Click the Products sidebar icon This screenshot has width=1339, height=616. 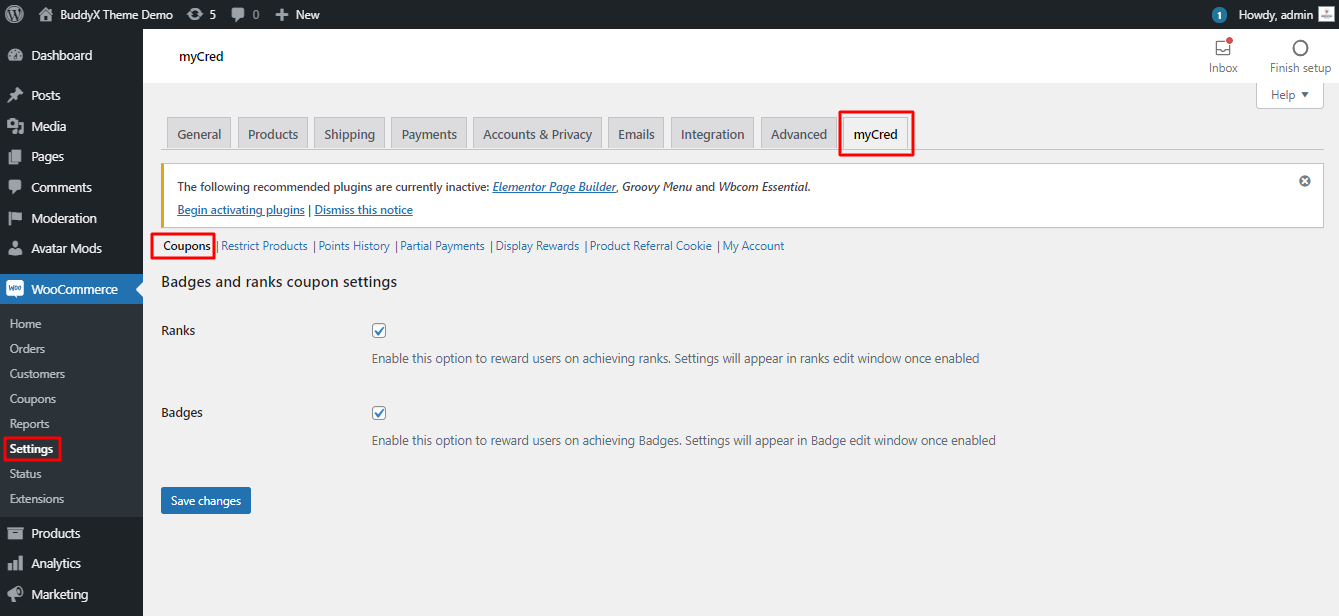(x=15, y=533)
